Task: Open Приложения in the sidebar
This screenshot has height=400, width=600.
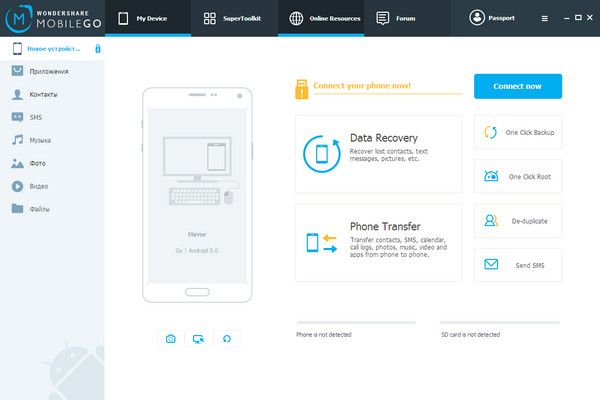Action: tap(52, 71)
